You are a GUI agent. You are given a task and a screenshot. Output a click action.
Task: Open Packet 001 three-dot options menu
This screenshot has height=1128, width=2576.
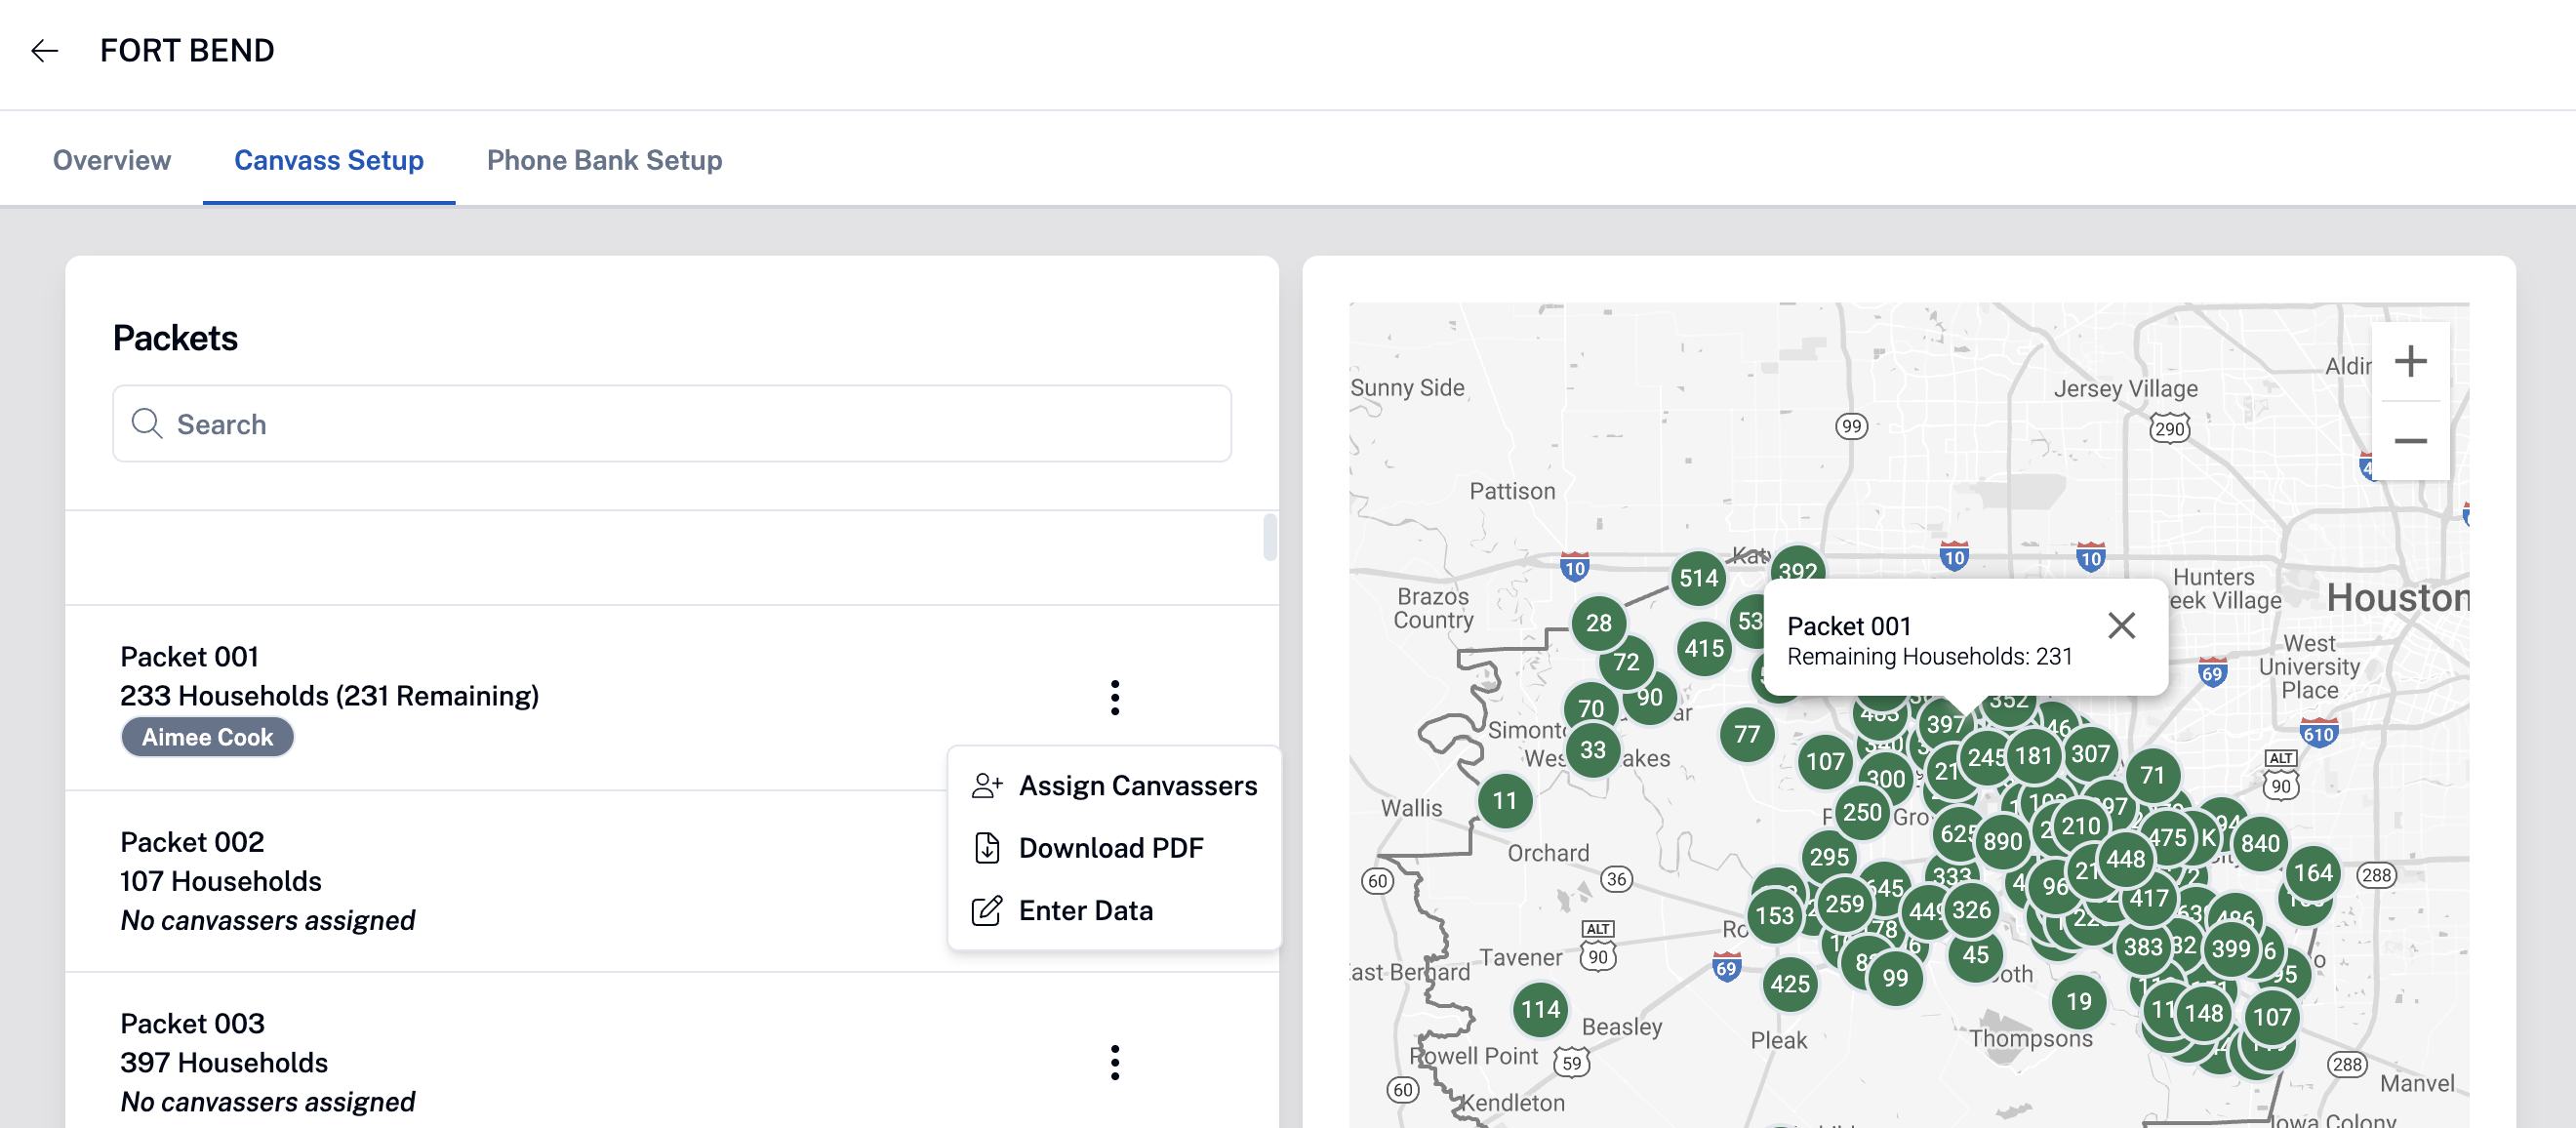coord(1114,697)
